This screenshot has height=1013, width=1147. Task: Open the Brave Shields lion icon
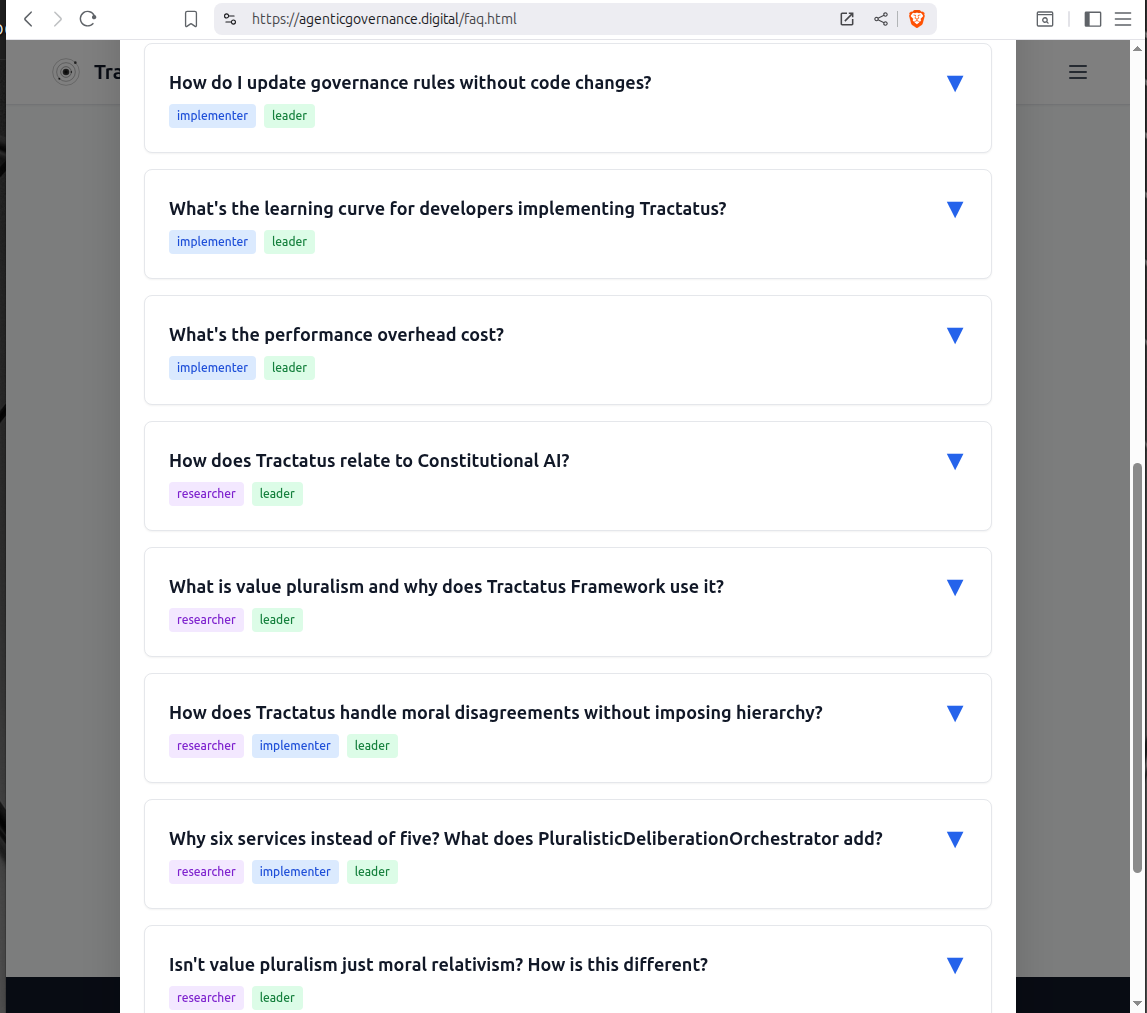(x=916, y=19)
